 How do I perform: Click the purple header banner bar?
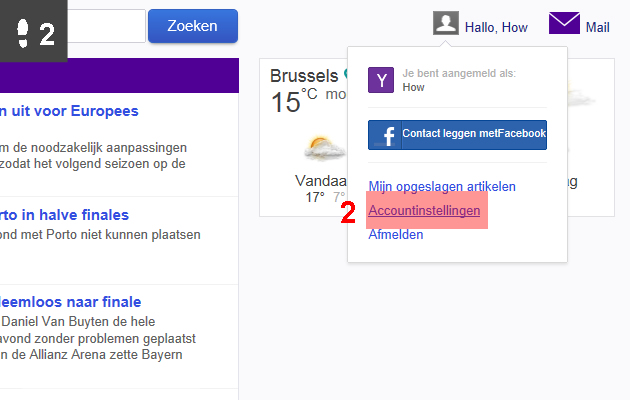[119, 76]
